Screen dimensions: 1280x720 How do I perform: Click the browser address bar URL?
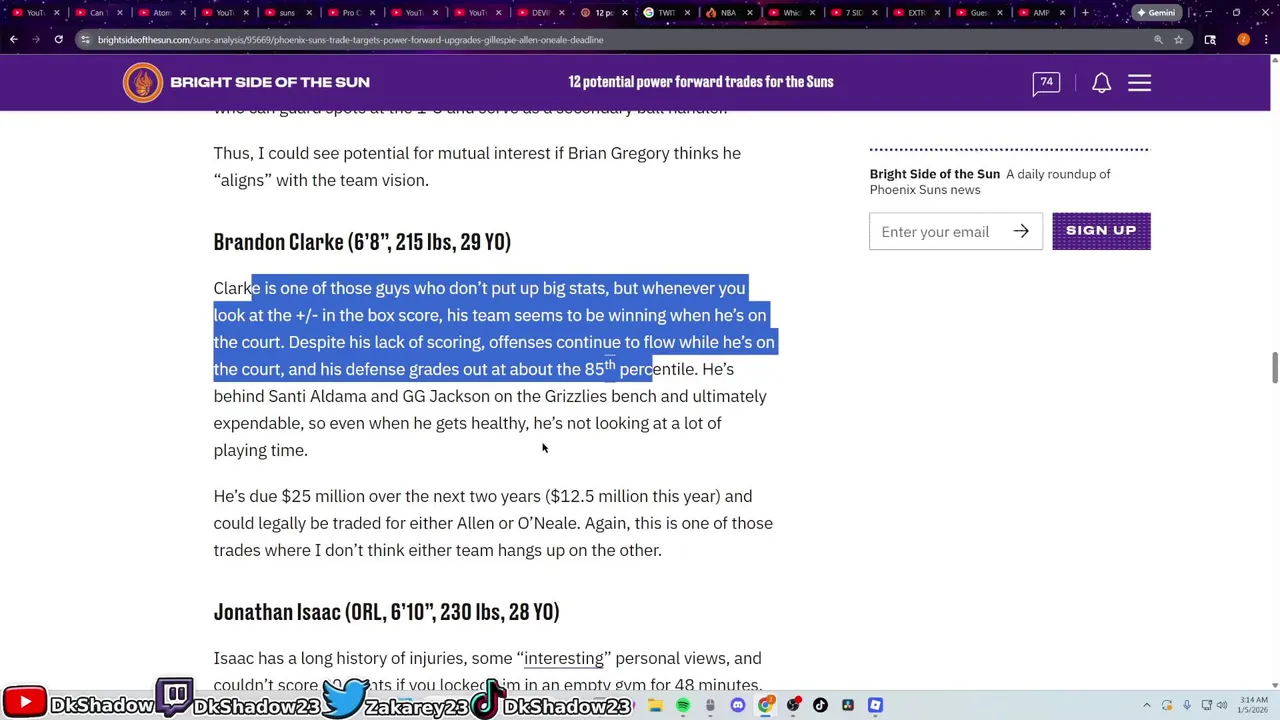click(350, 40)
